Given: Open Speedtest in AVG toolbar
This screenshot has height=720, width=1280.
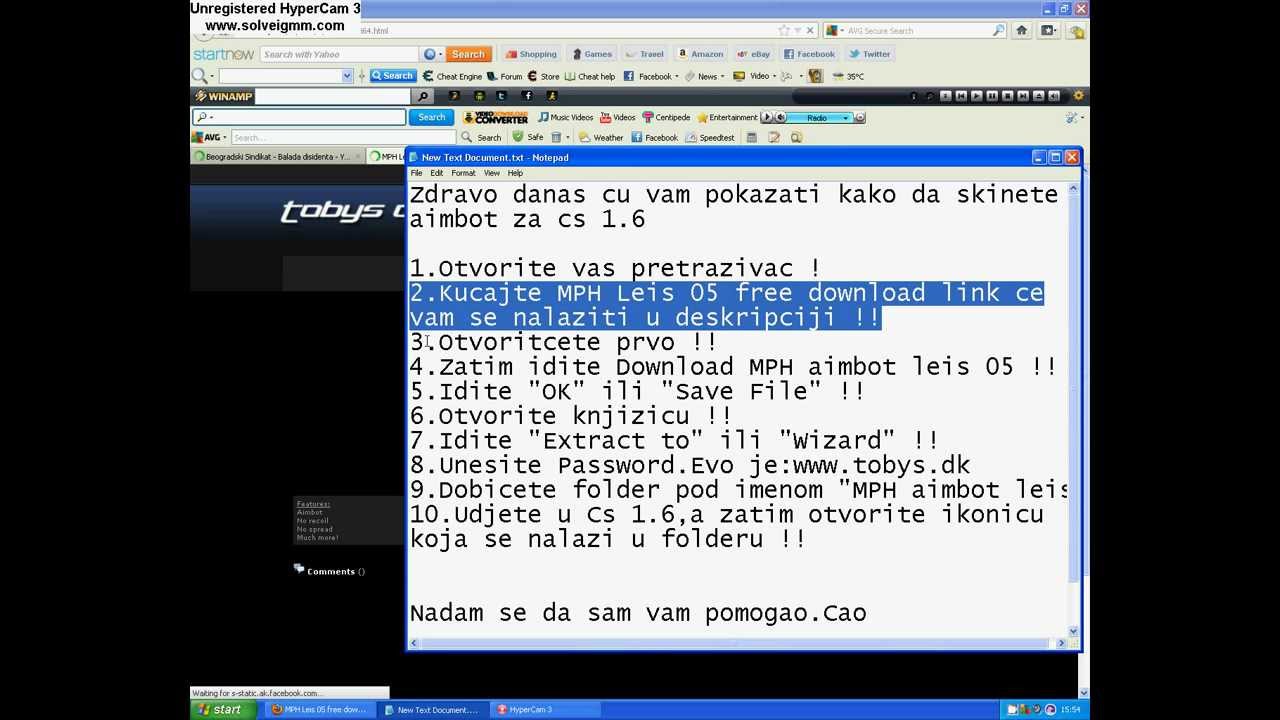Looking at the screenshot, I should coord(709,137).
